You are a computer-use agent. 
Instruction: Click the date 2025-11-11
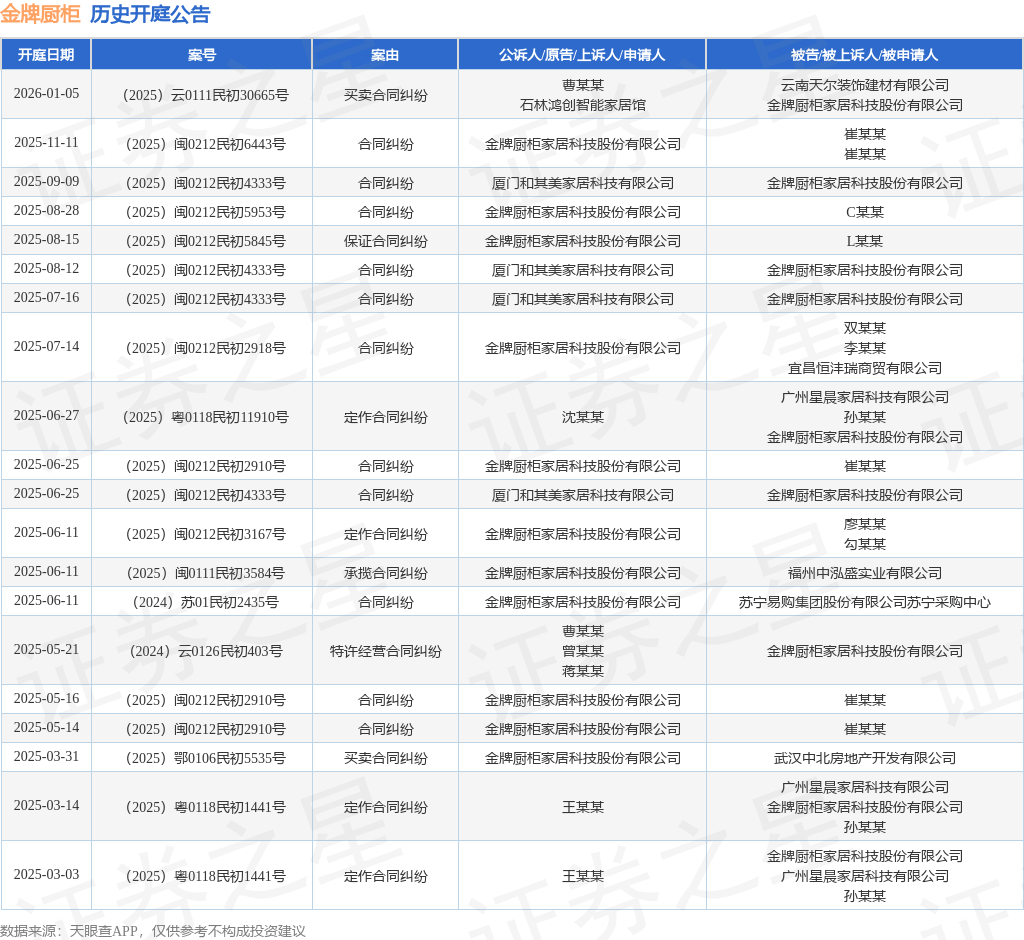(46, 142)
